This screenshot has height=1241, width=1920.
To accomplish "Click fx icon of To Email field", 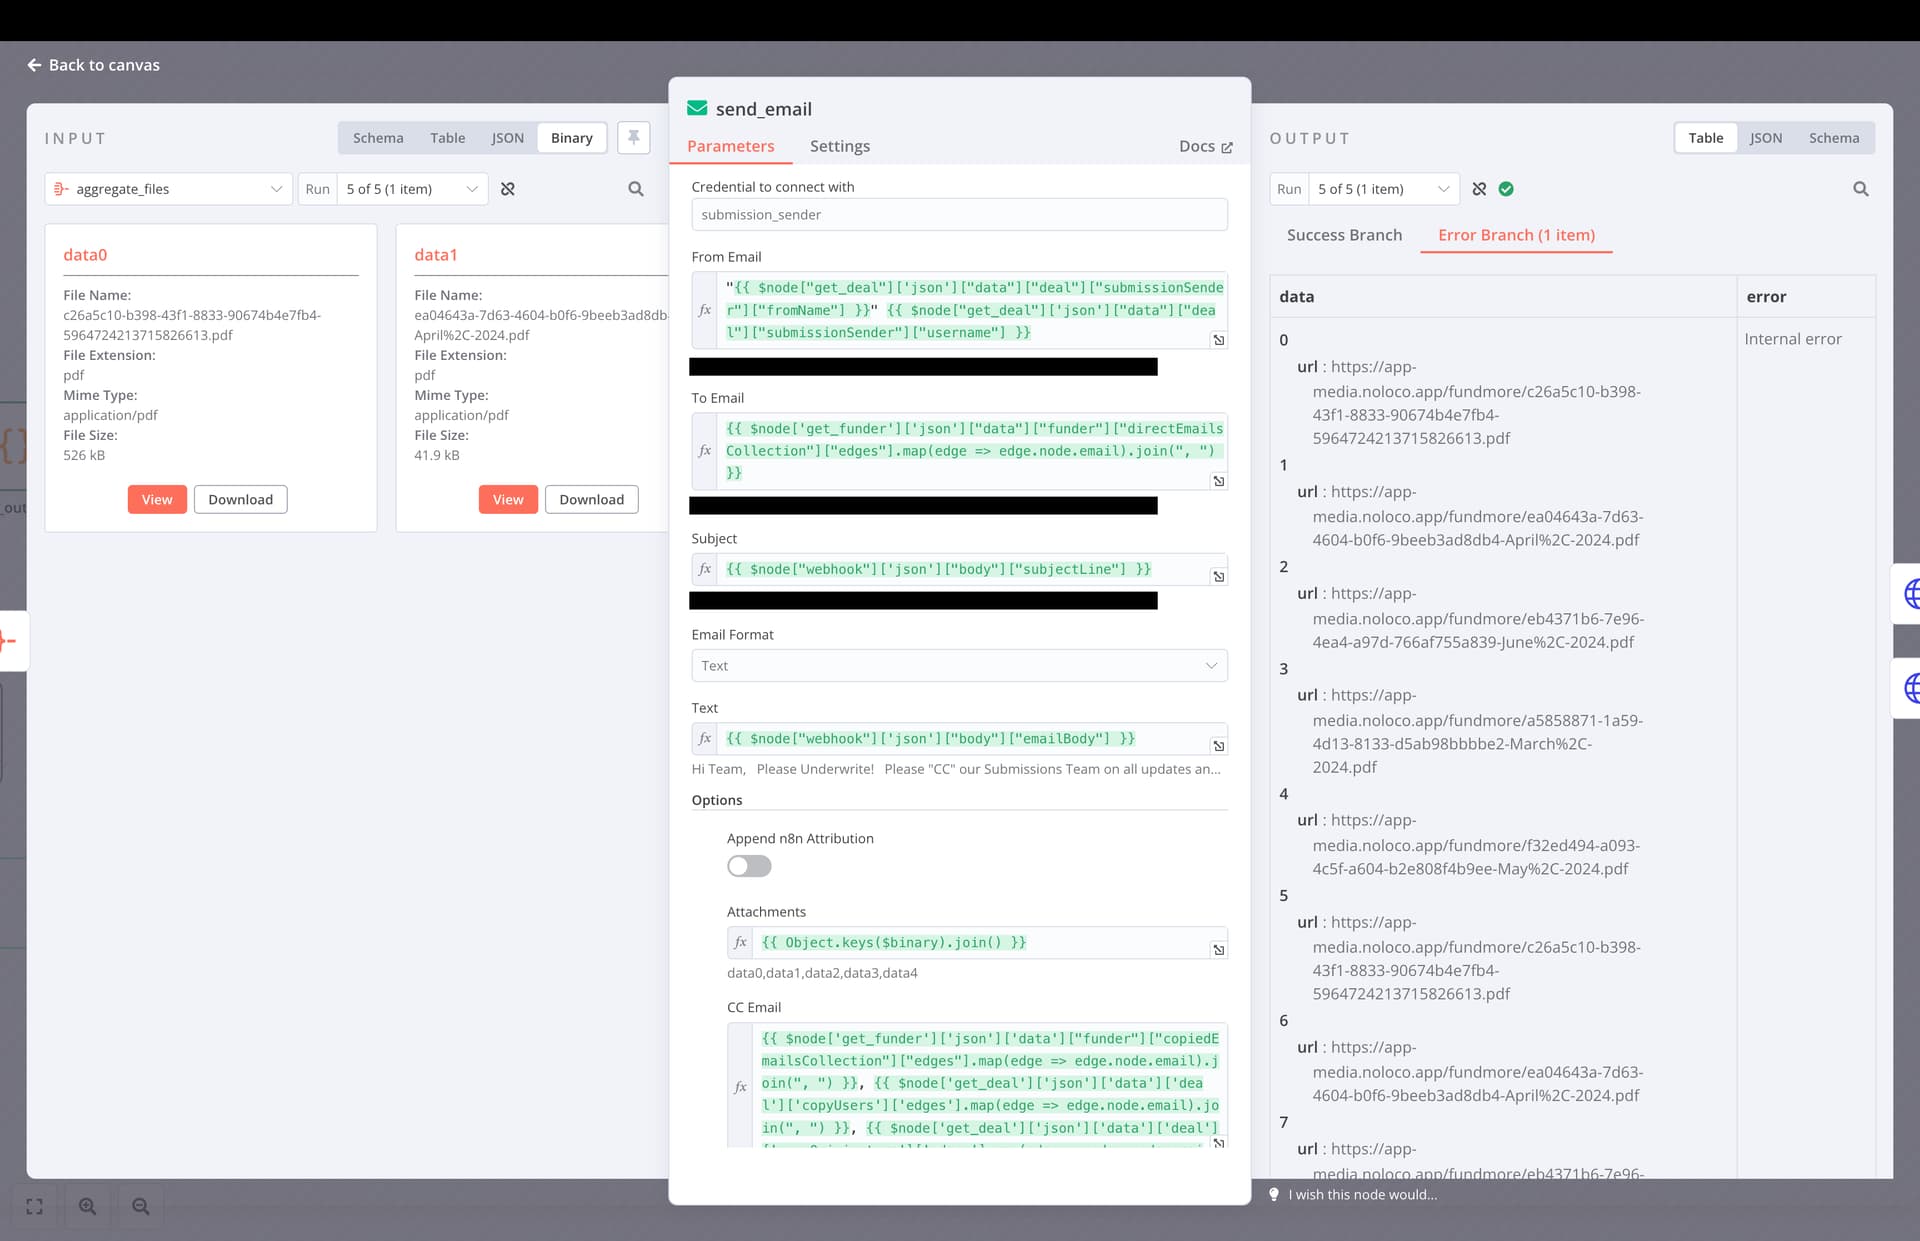I will [x=705, y=451].
